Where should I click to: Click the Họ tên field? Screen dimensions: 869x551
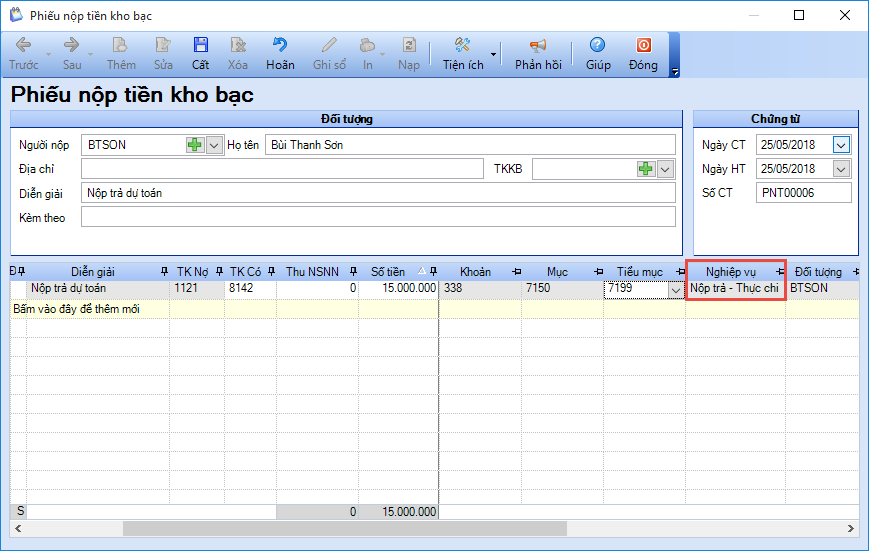pos(470,145)
